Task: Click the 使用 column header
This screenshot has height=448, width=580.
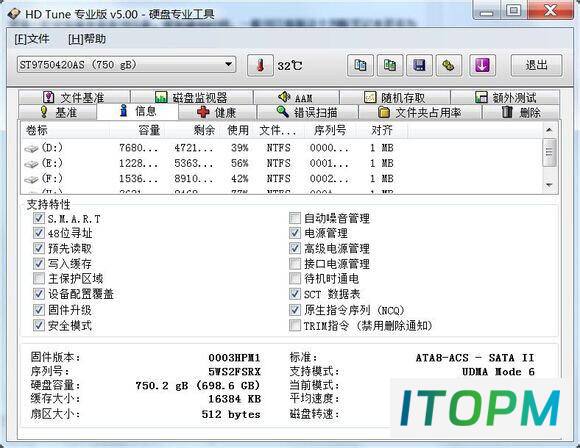Action: (237, 130)
